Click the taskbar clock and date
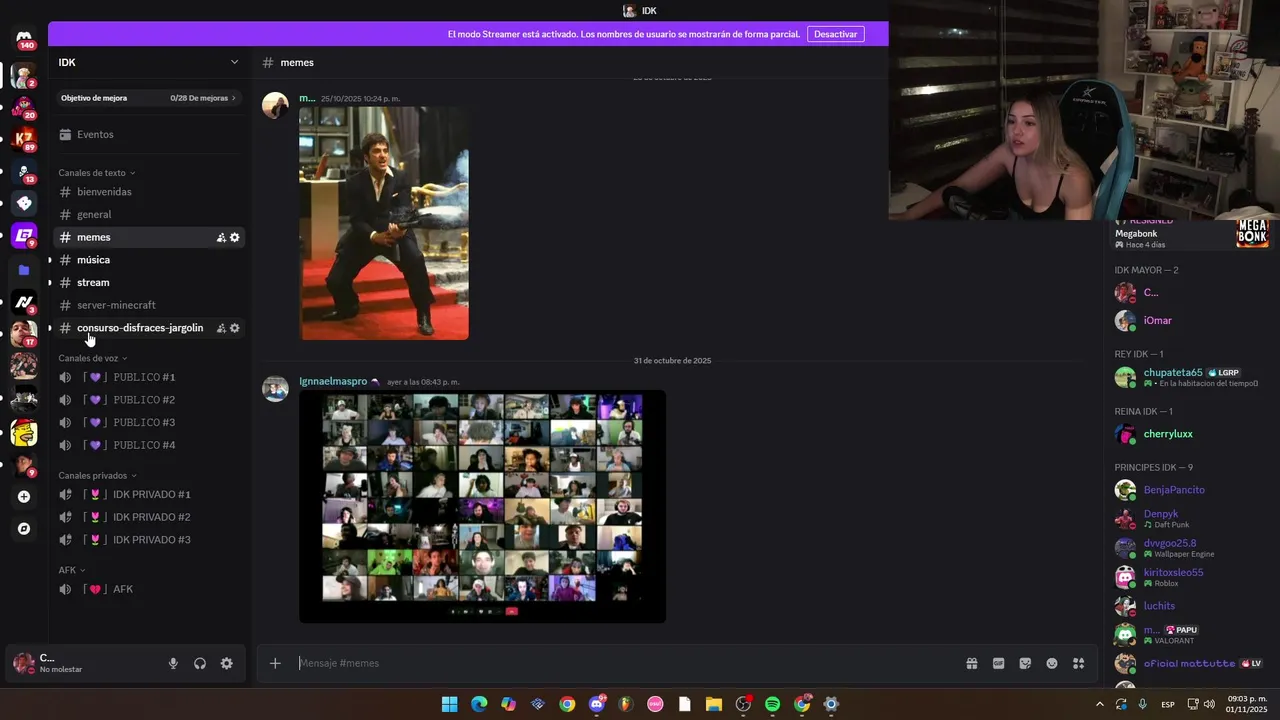Image resolution: width=1280 pixels, height=720 pixels. click(x=1247, y=704)
